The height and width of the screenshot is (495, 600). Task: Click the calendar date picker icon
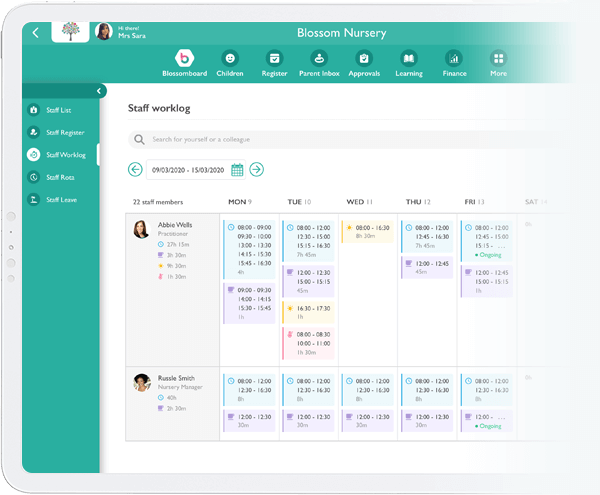(x=238, y=170)
